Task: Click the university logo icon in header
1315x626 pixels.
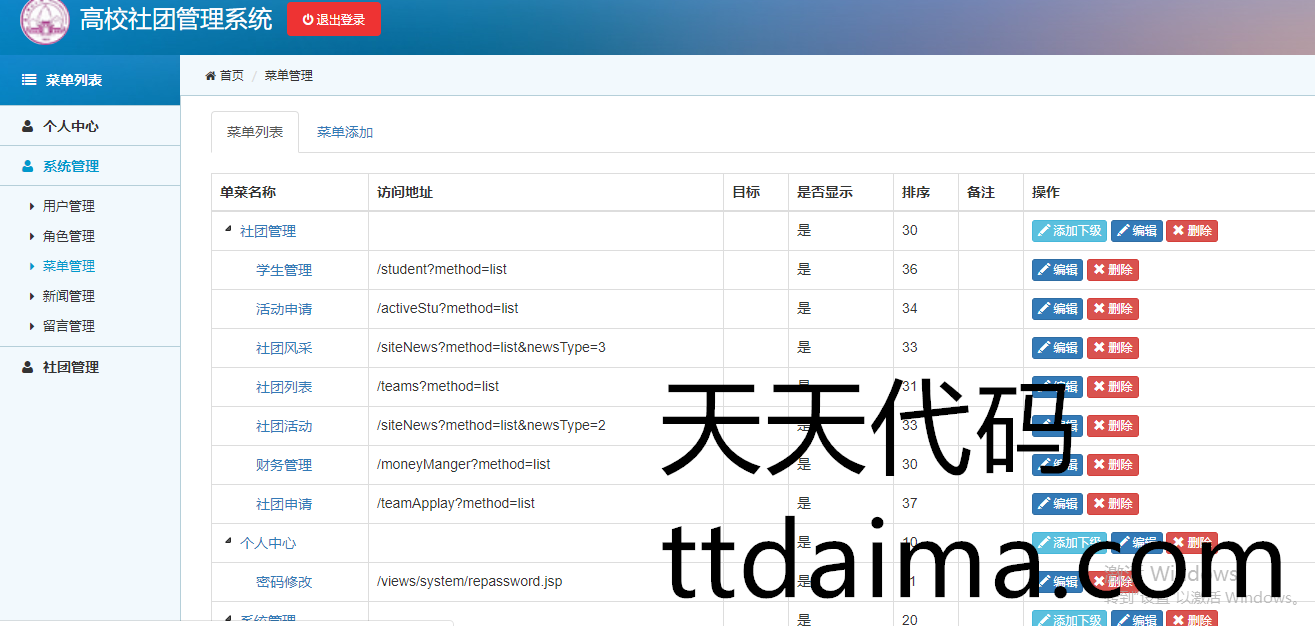Action: 45,20
